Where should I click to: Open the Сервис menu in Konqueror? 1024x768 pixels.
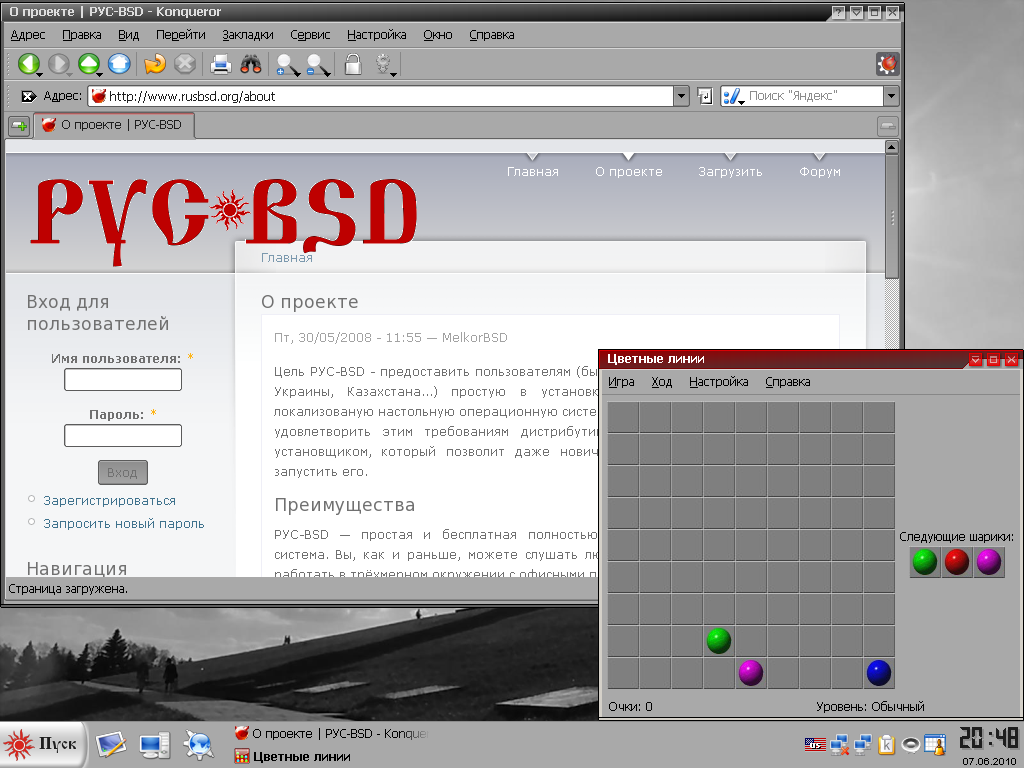coord(310,35)
